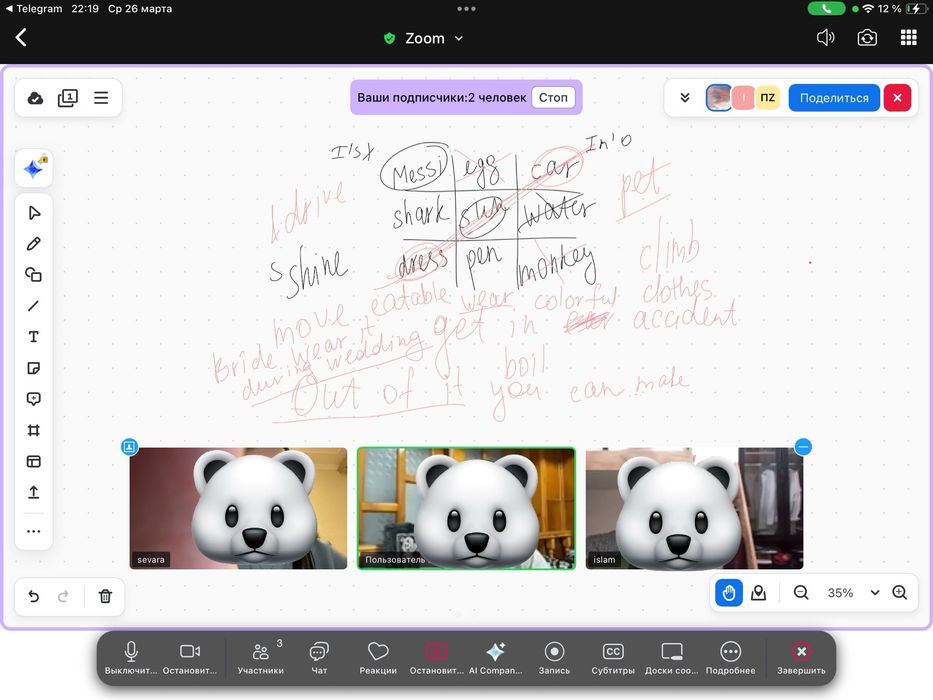
Task: Expand the zoom percentage dropdown
Action: click(x=875, y=593)
